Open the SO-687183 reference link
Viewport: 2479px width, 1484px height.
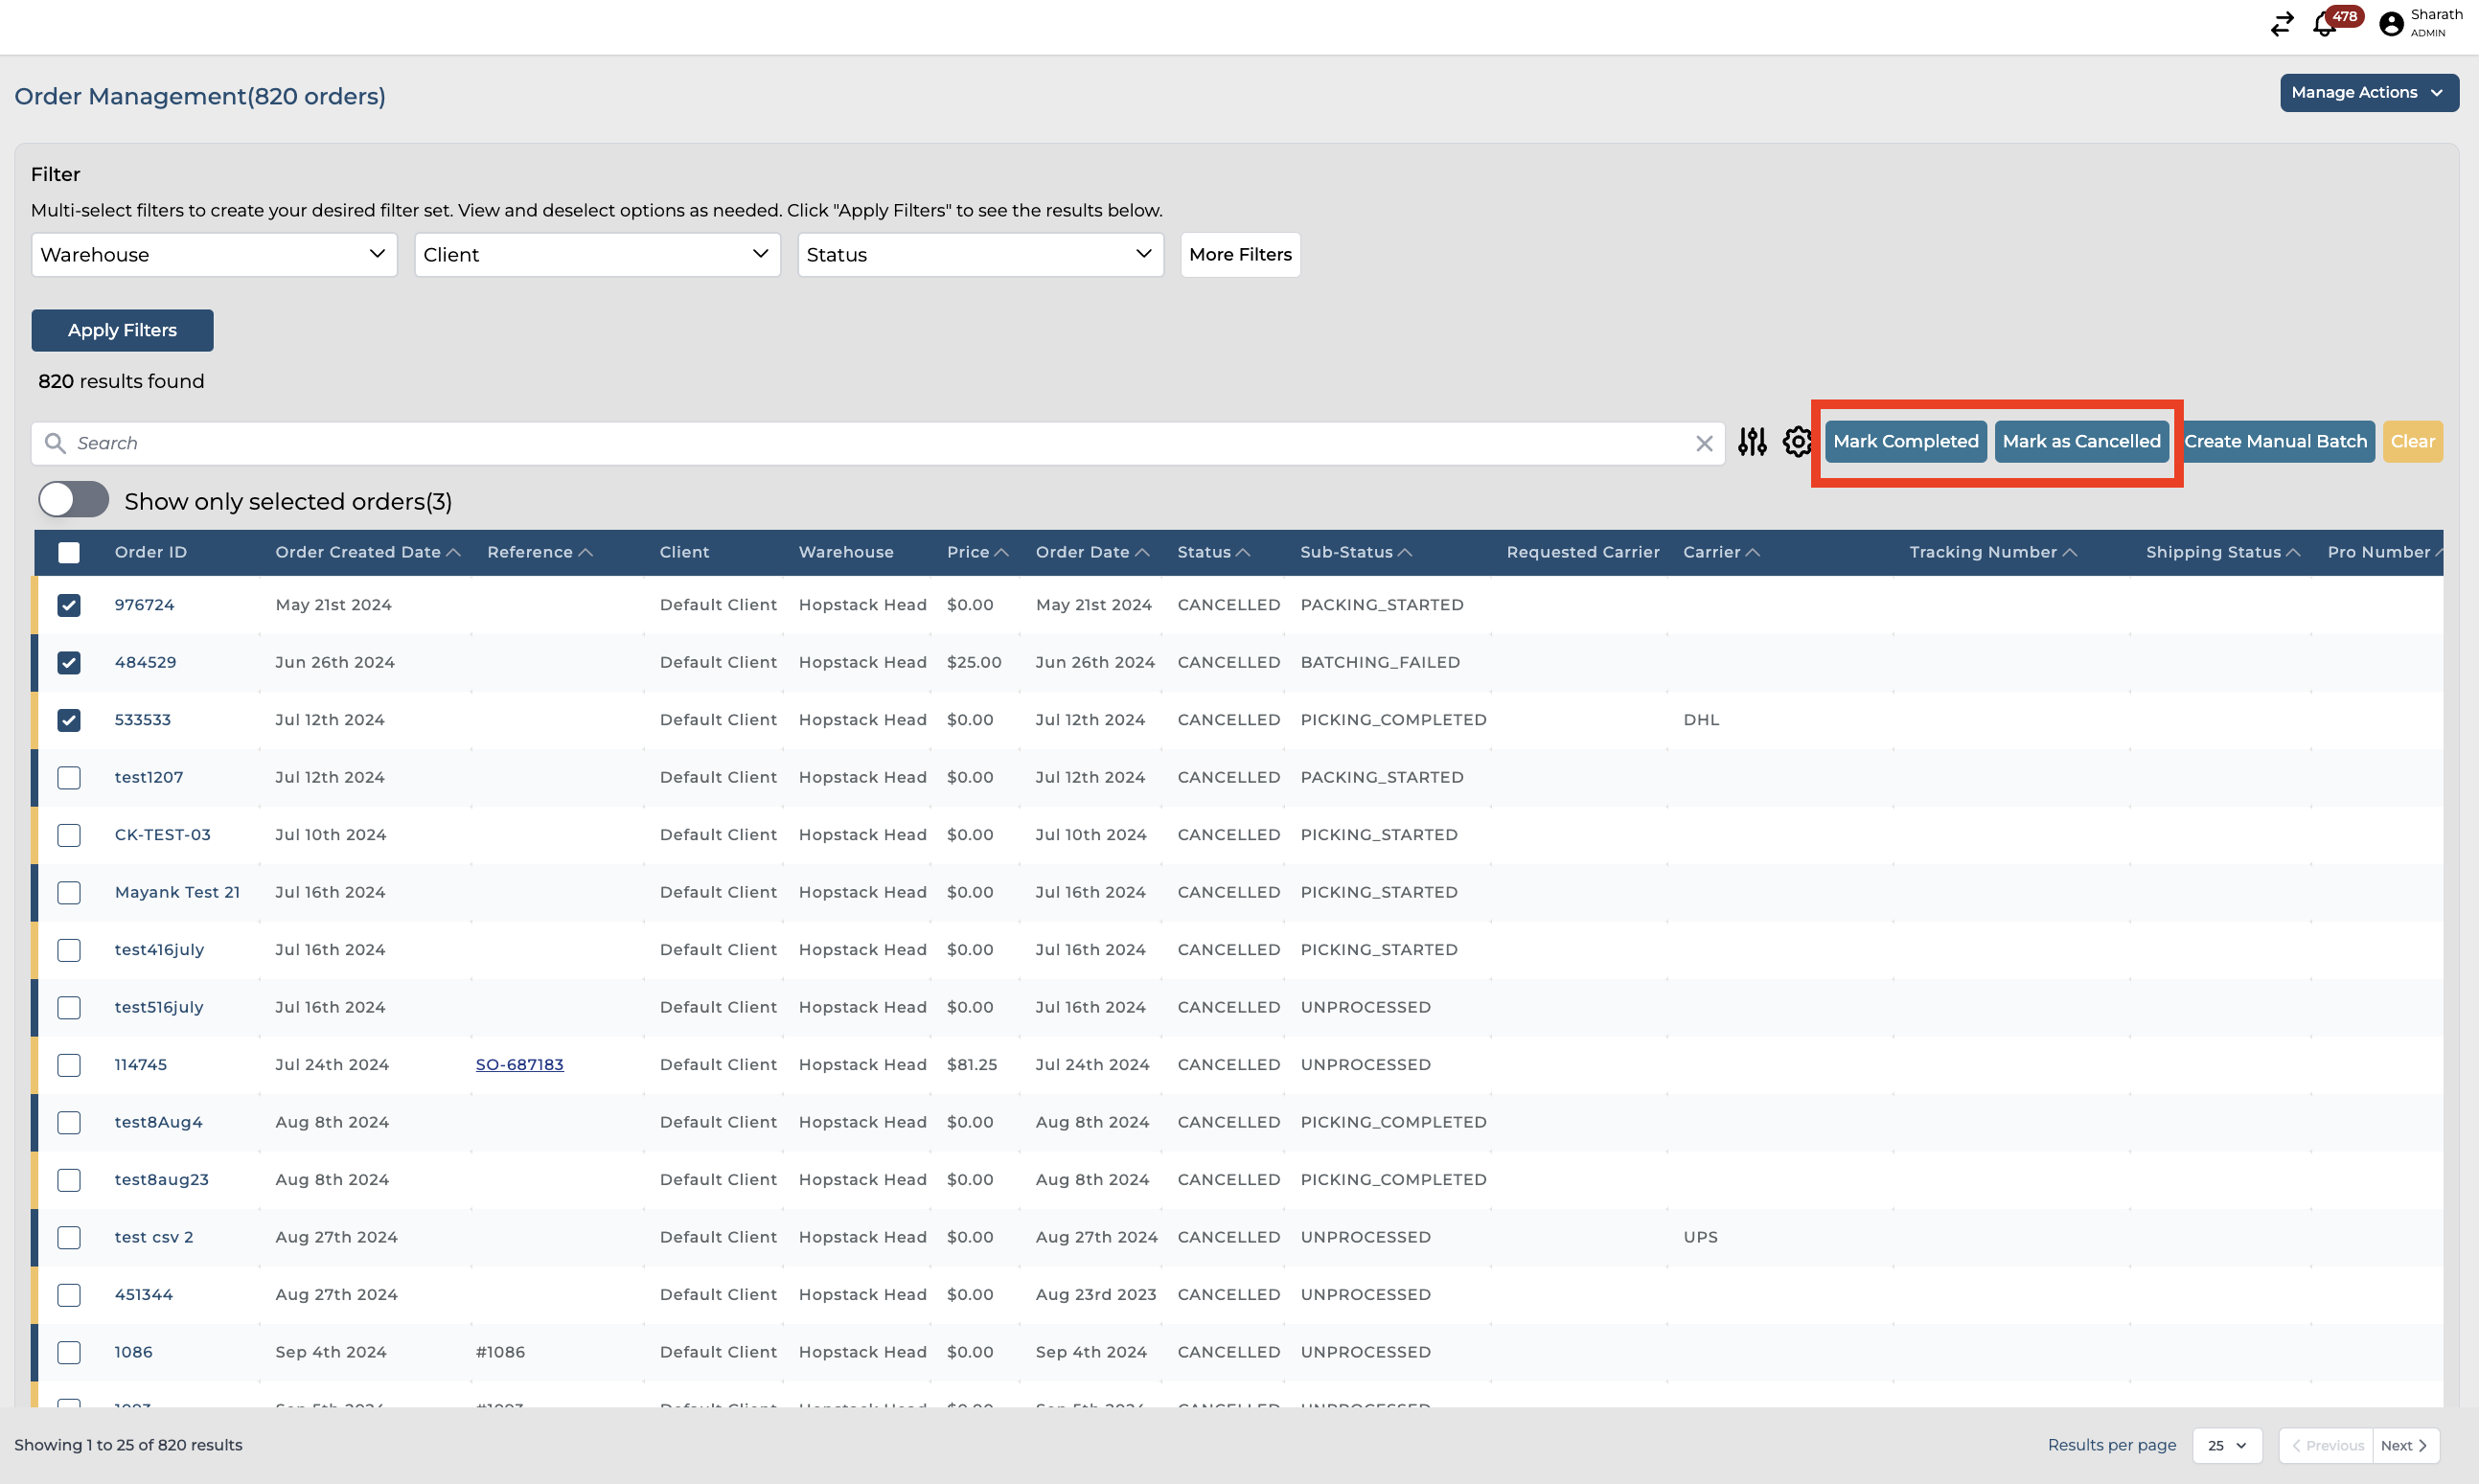[x=519, y=1065]
